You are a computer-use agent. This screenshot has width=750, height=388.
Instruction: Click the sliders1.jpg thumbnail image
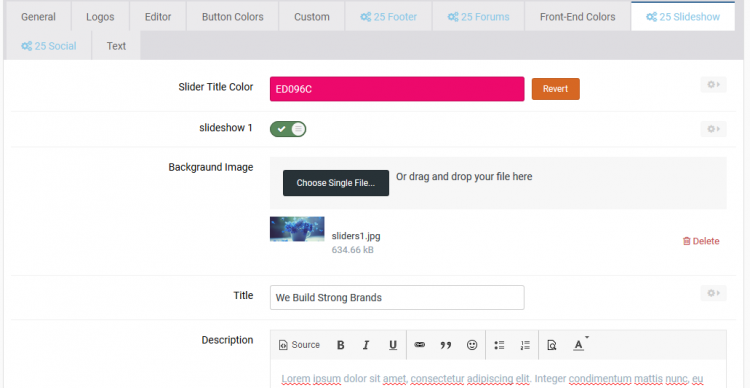[x=297, y=229]
